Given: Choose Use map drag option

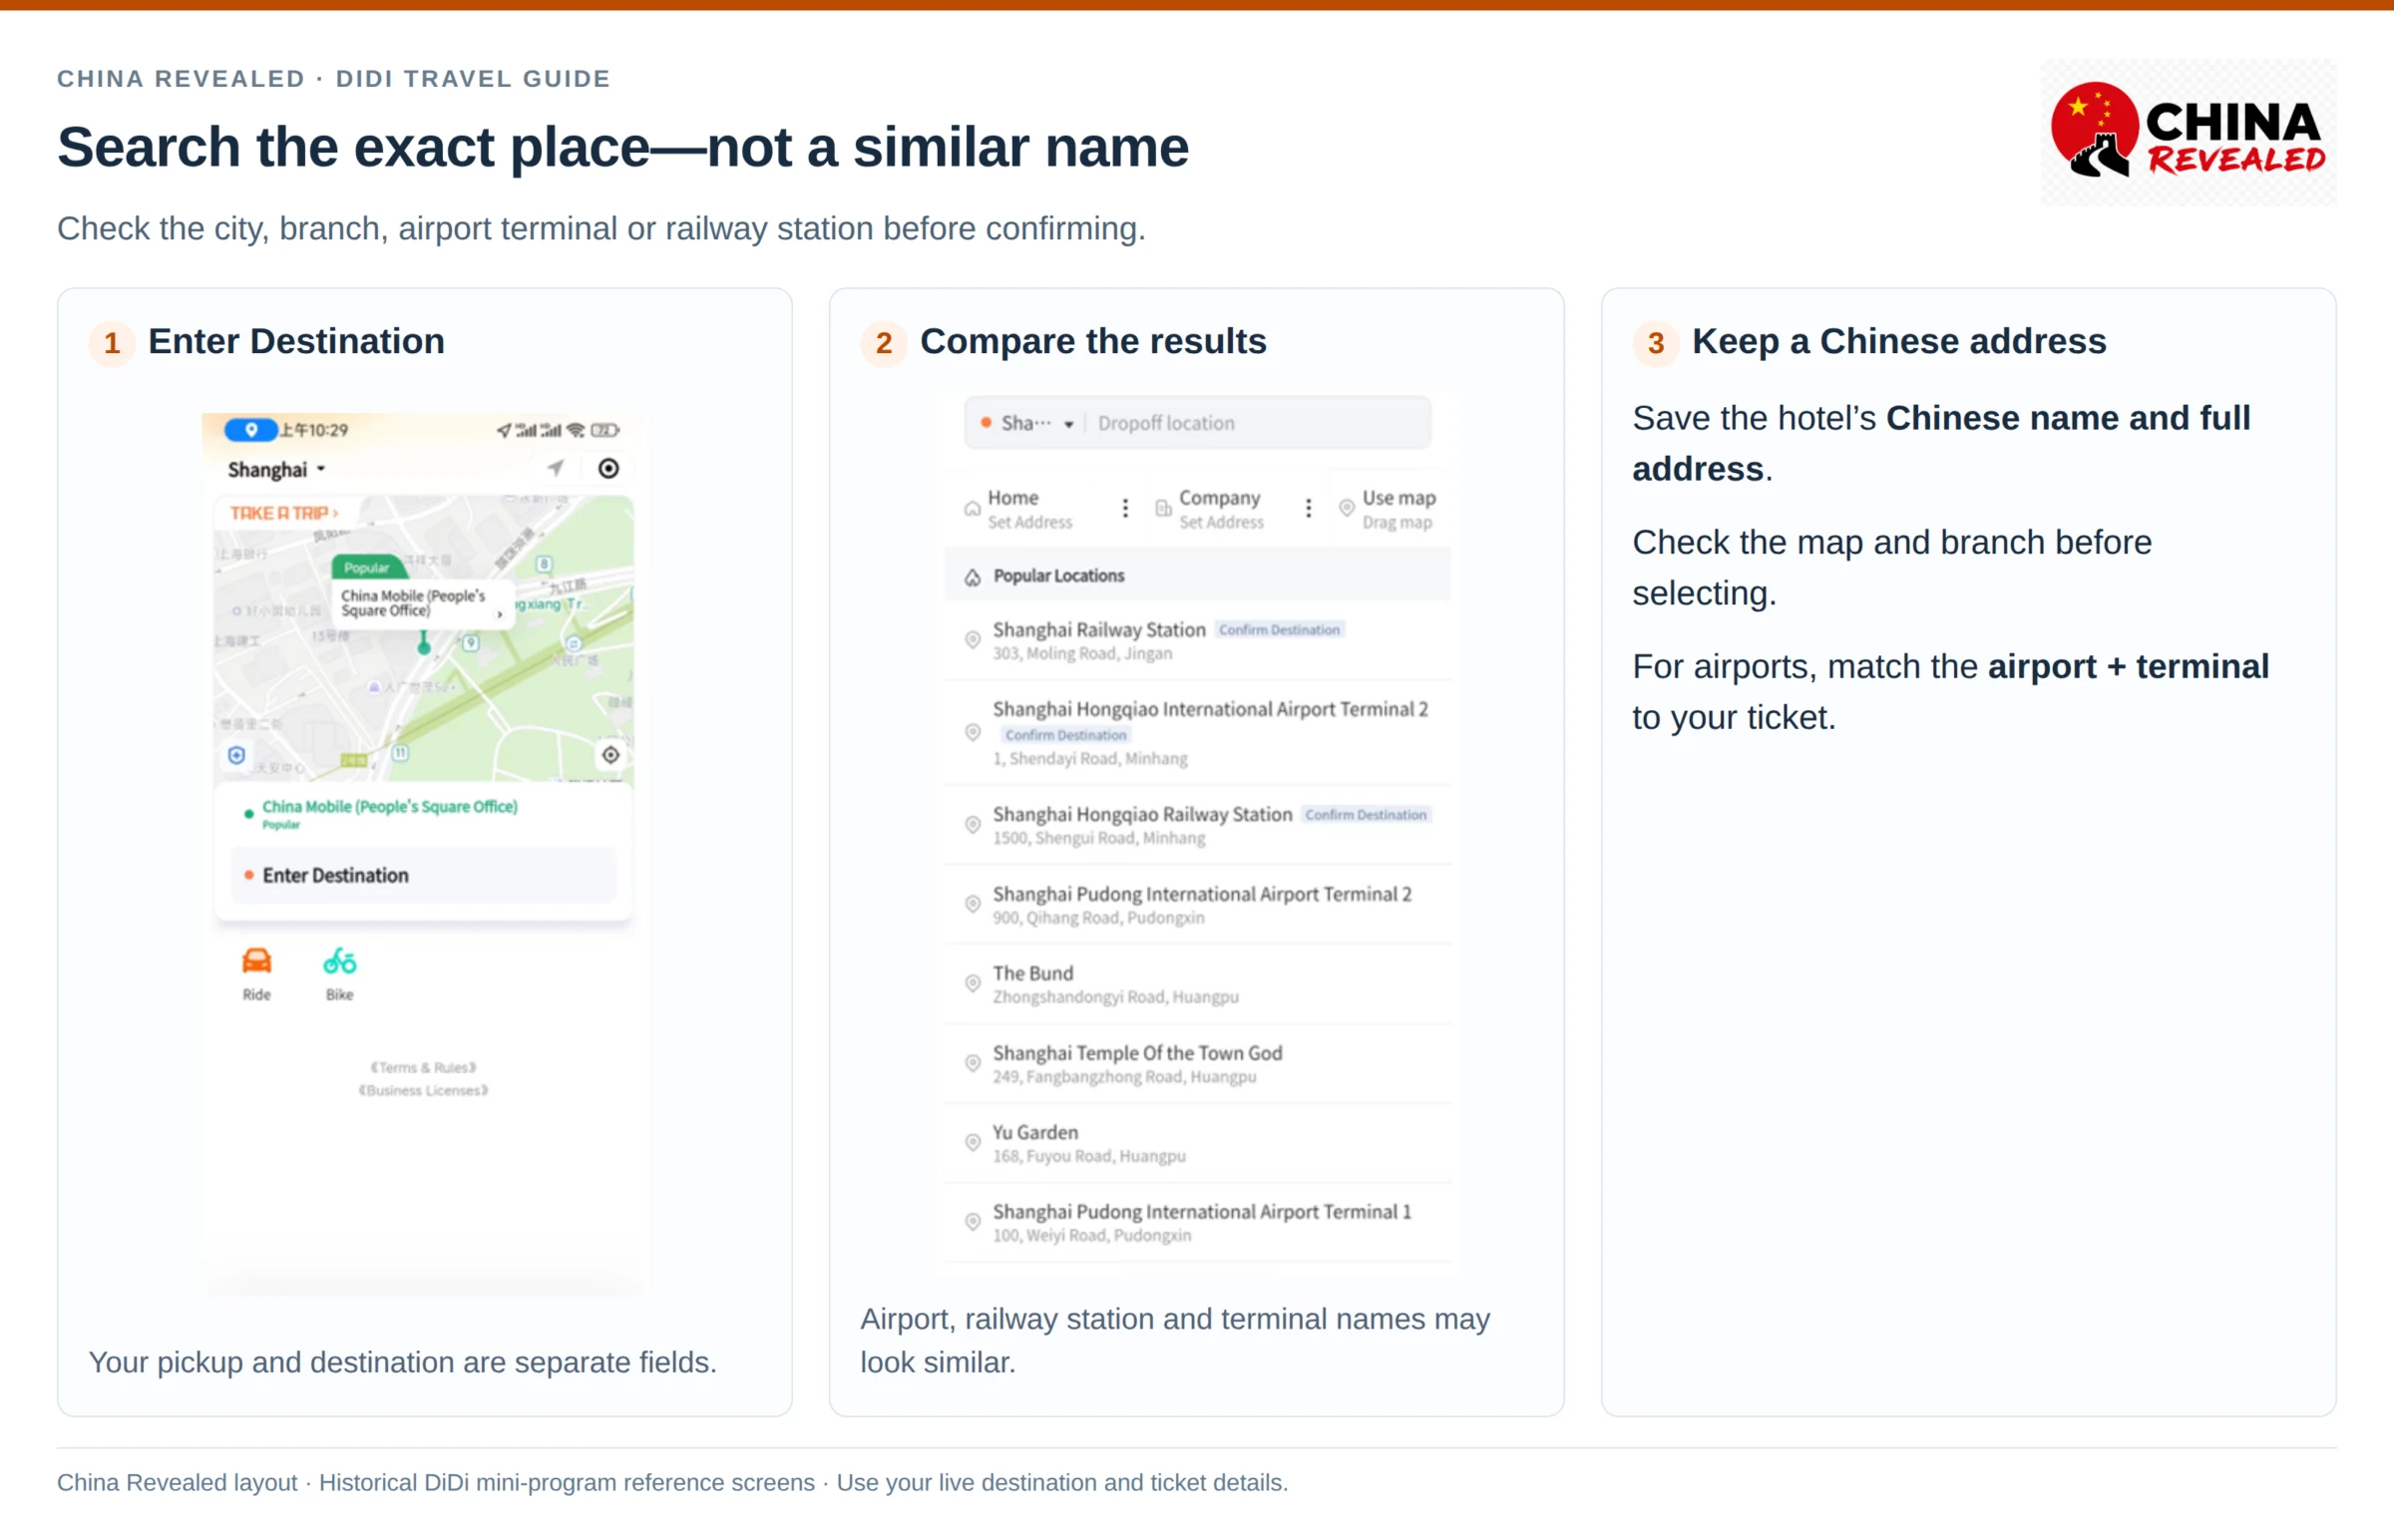Looking at the screenshot, I should coord(1387,509).
